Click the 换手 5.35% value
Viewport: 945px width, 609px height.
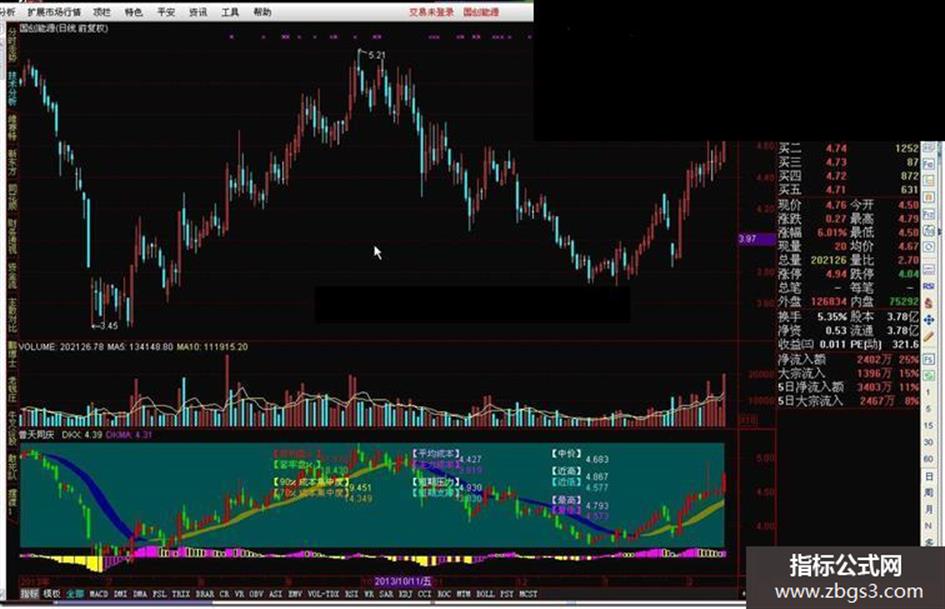[x=832, y=317]
